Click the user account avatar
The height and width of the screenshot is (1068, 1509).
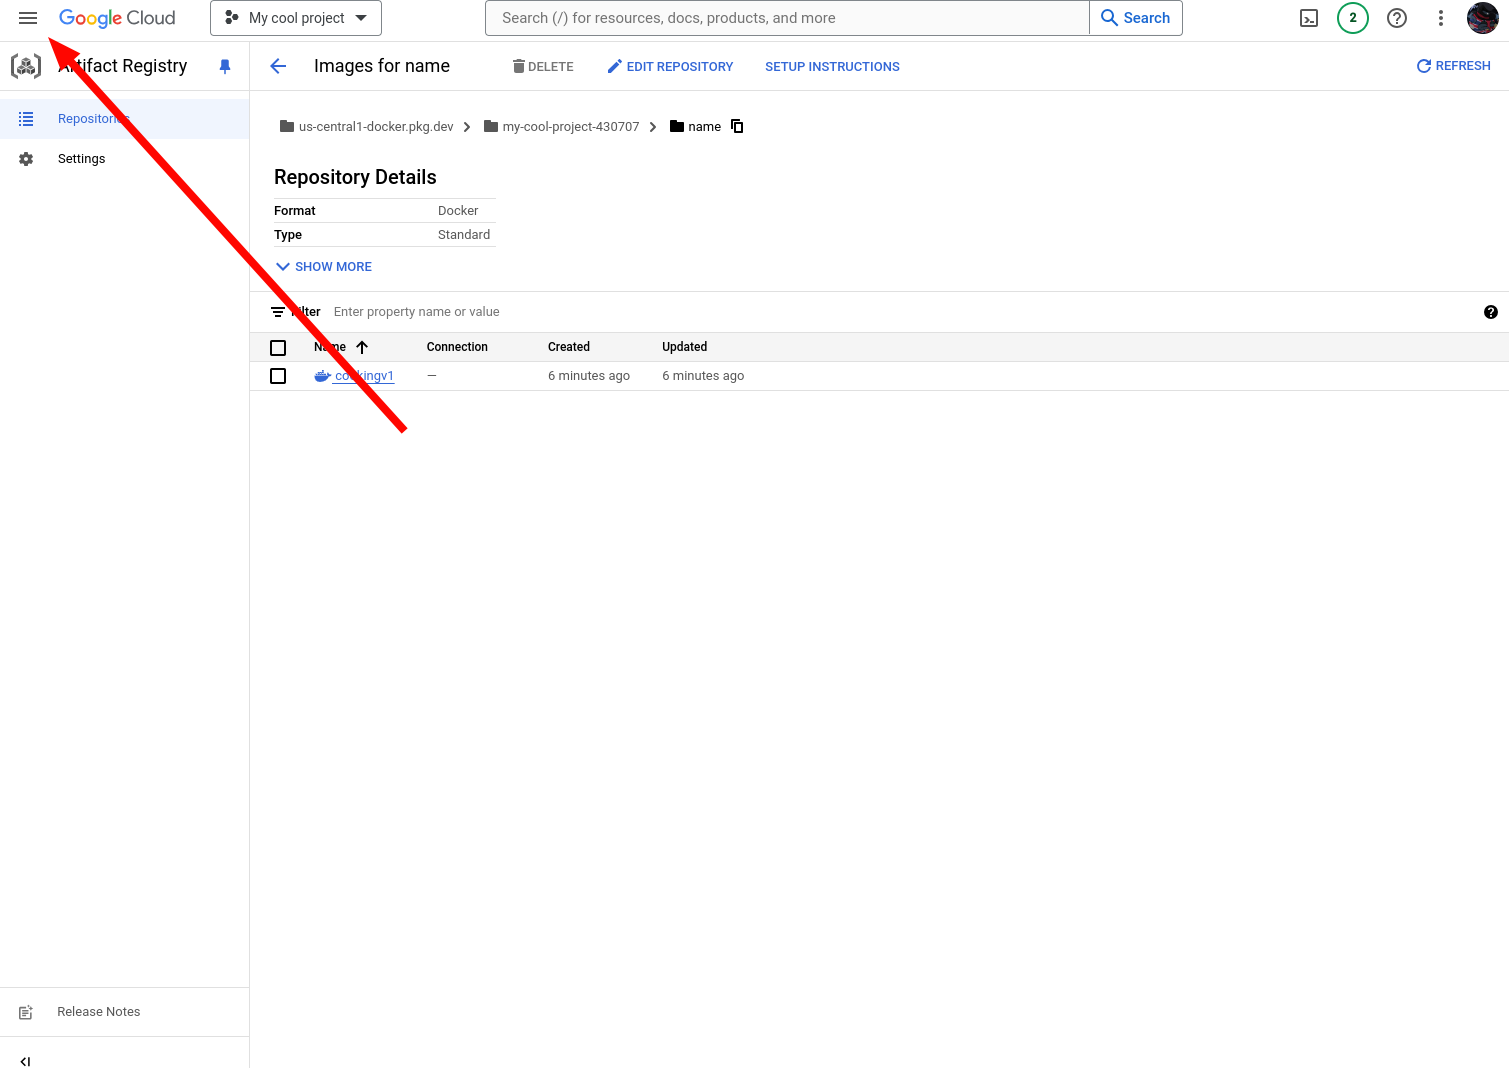pos(1482,18)
